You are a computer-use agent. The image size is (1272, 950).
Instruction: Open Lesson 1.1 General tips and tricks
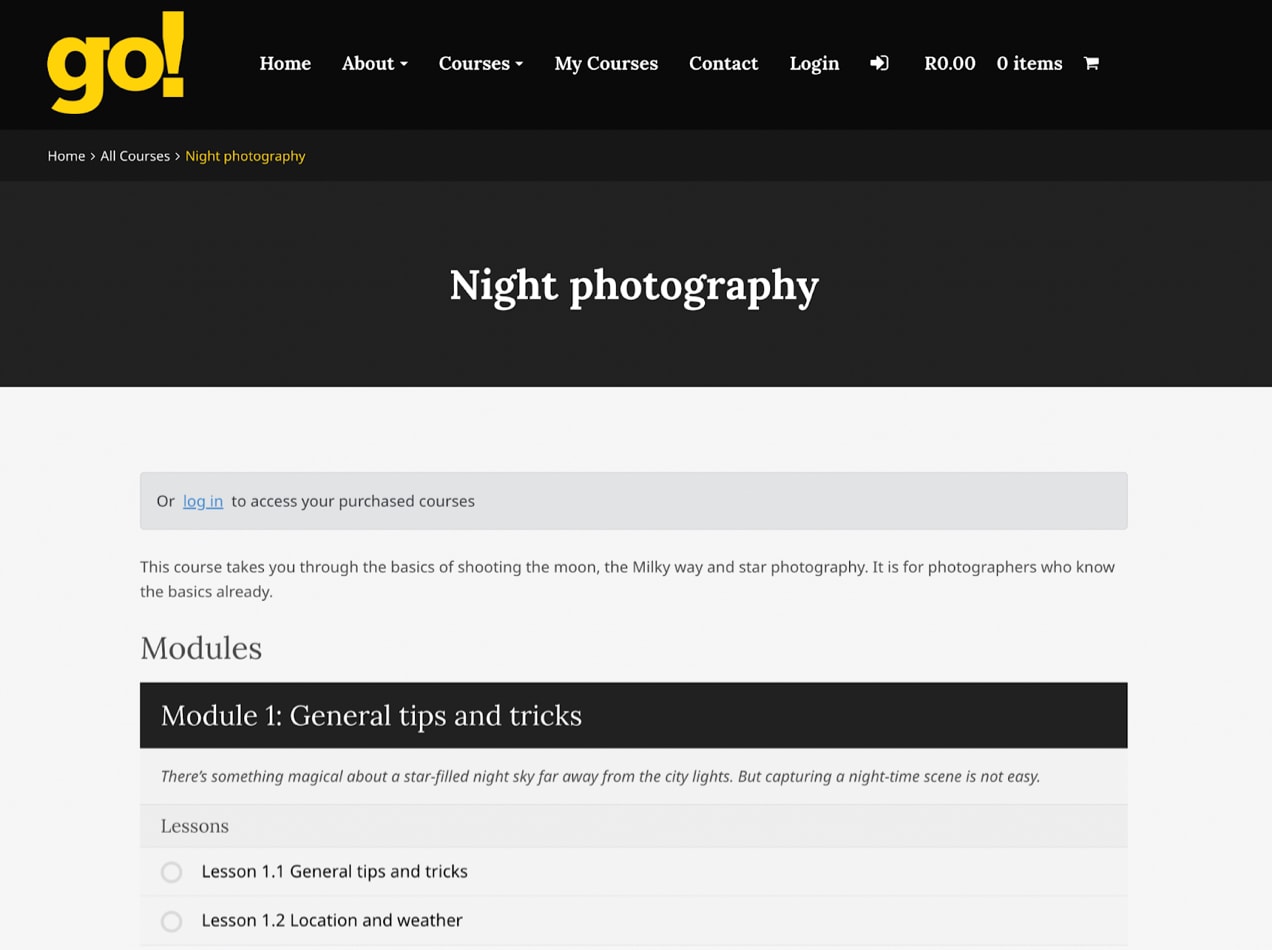click(334, 871)
